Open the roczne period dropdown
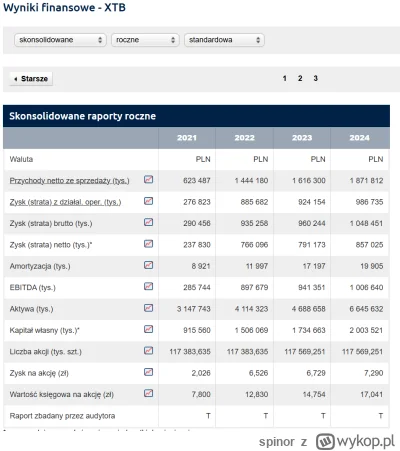Screen dimensions: 400x451 [145, 40]
